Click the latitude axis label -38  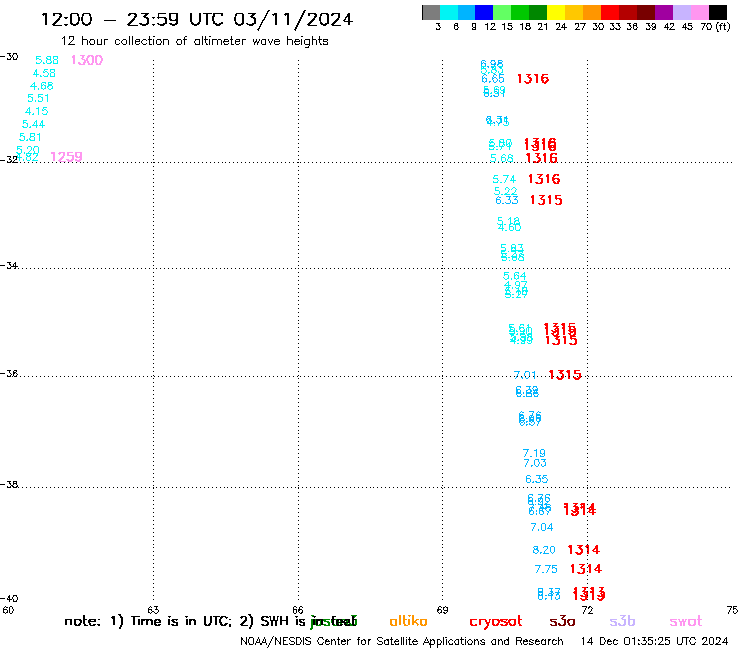tap(9, 485)
